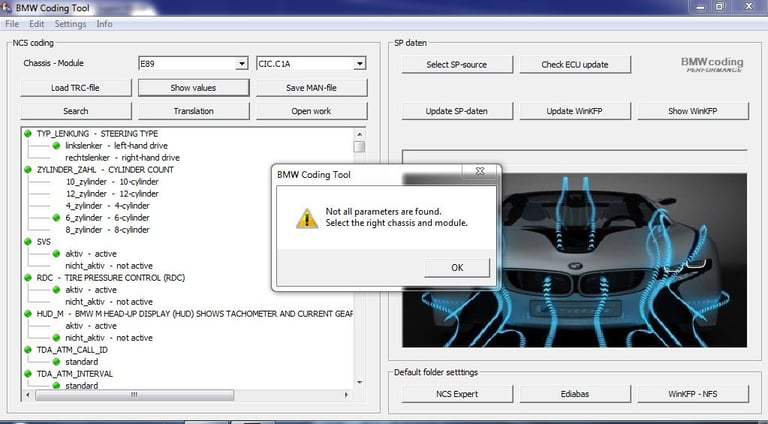The width and height of the screenshot is (768, 424).
Task: Click Load TRC-file button
Action: point(75,88)
